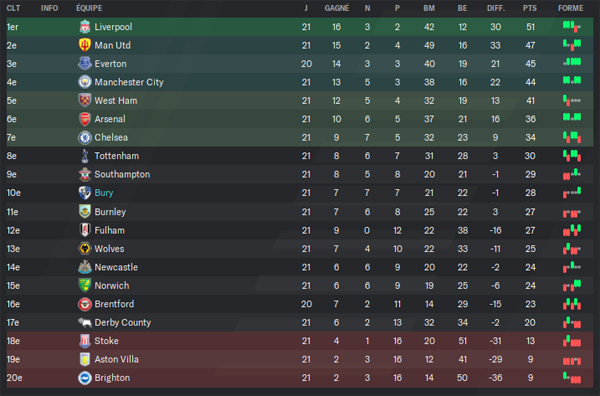Select the Everton crest icon
The image size is (600, 396).
[x=85, y=64]
